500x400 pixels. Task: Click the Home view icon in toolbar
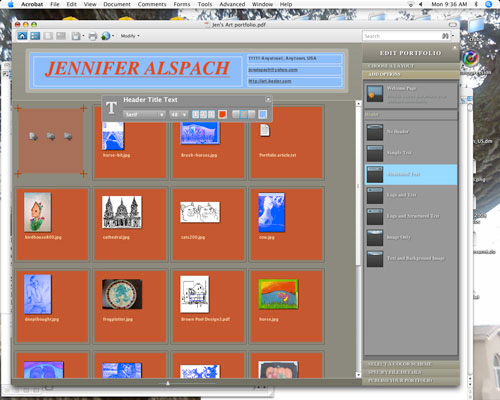tap(22, 36)
